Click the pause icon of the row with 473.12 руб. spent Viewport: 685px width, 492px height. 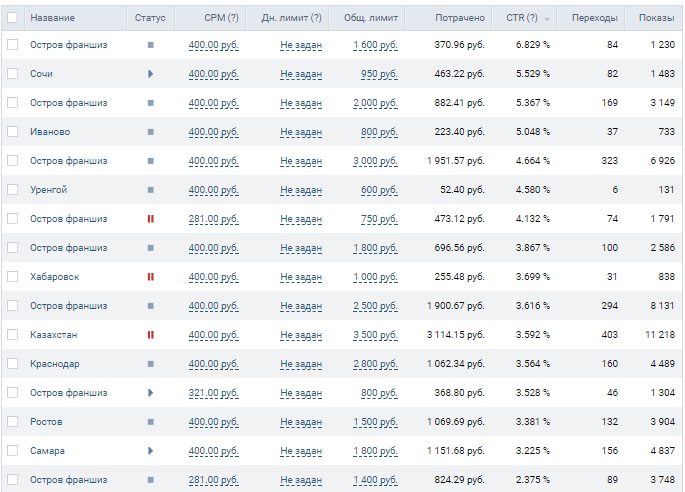coord(151,218)
